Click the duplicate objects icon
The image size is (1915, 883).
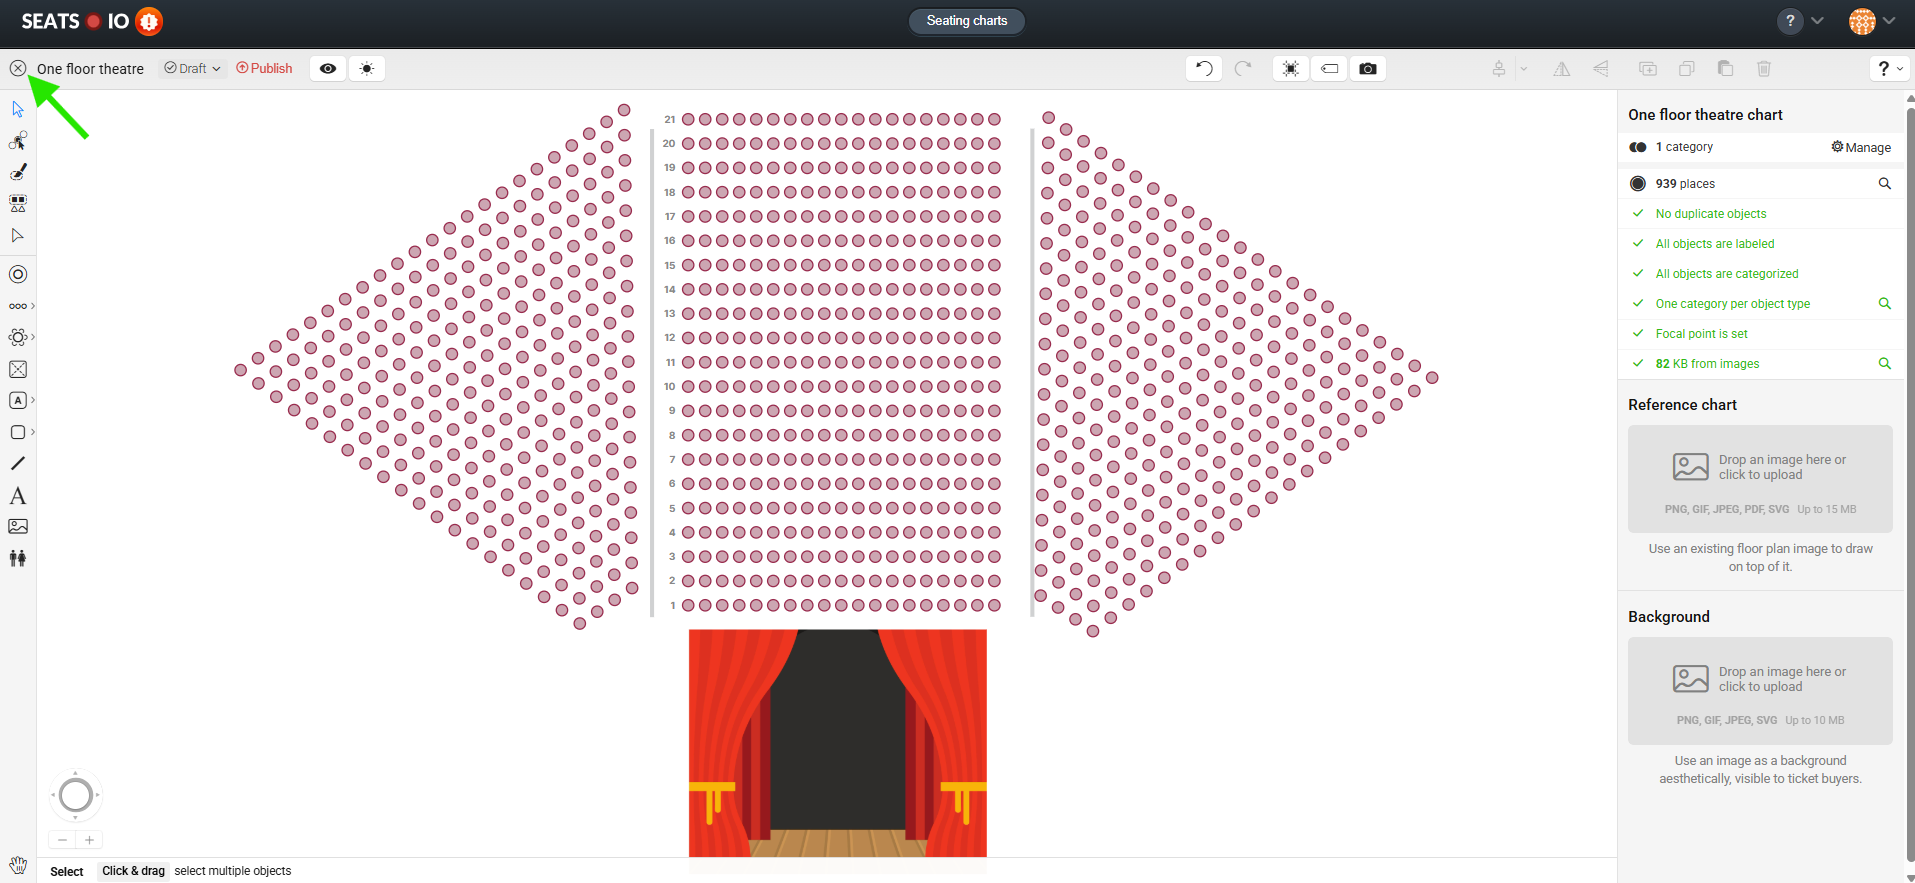(1648, 69)
